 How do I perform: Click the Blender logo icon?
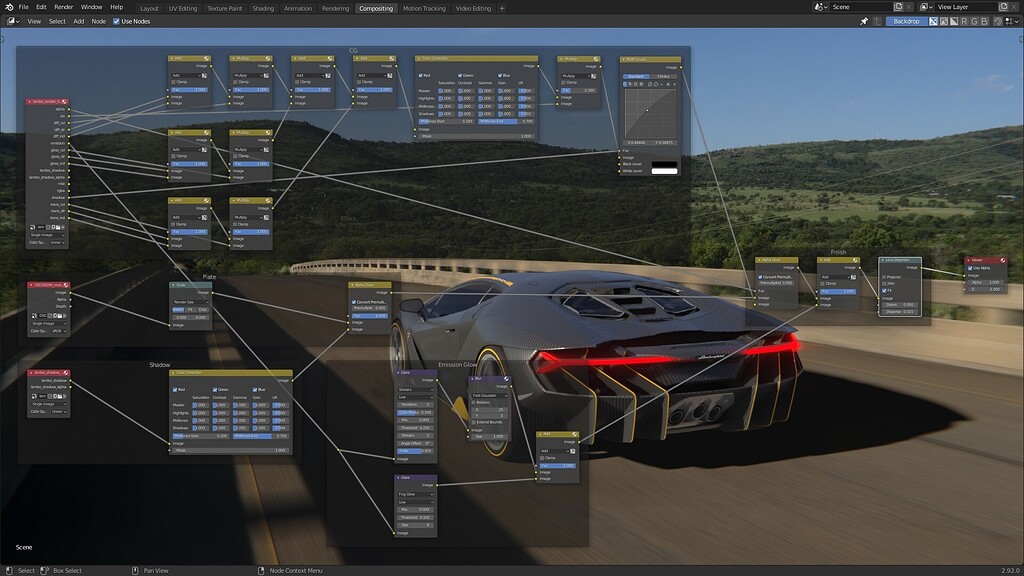[8, 7]
